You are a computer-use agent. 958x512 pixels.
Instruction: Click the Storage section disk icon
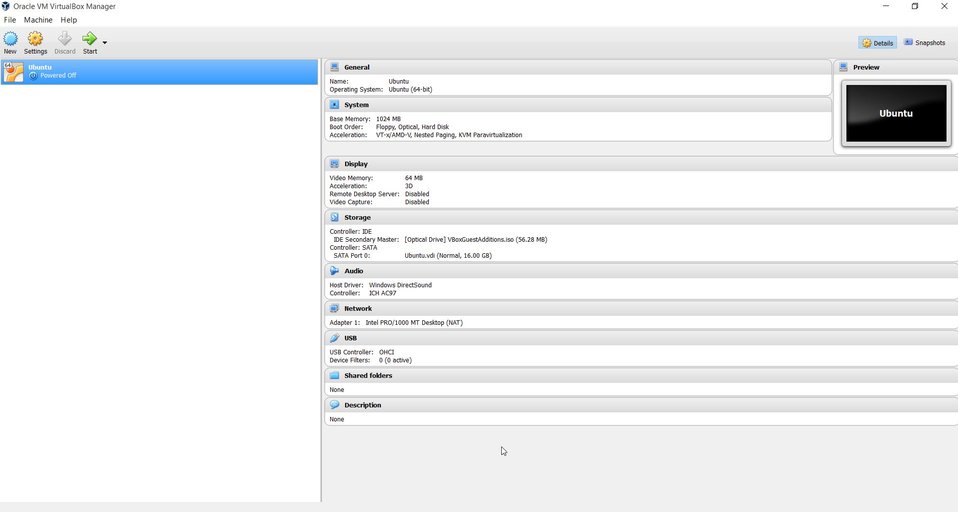pyautogui.click(x=334, y=218)
